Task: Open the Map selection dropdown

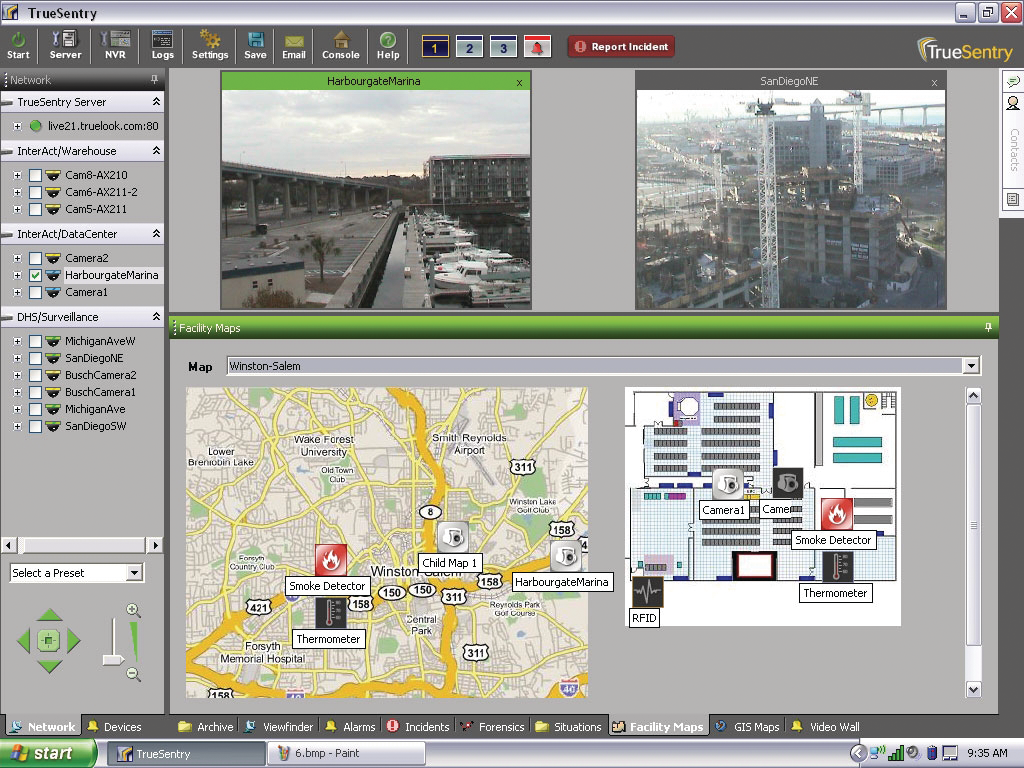Action: coord(970,366)
